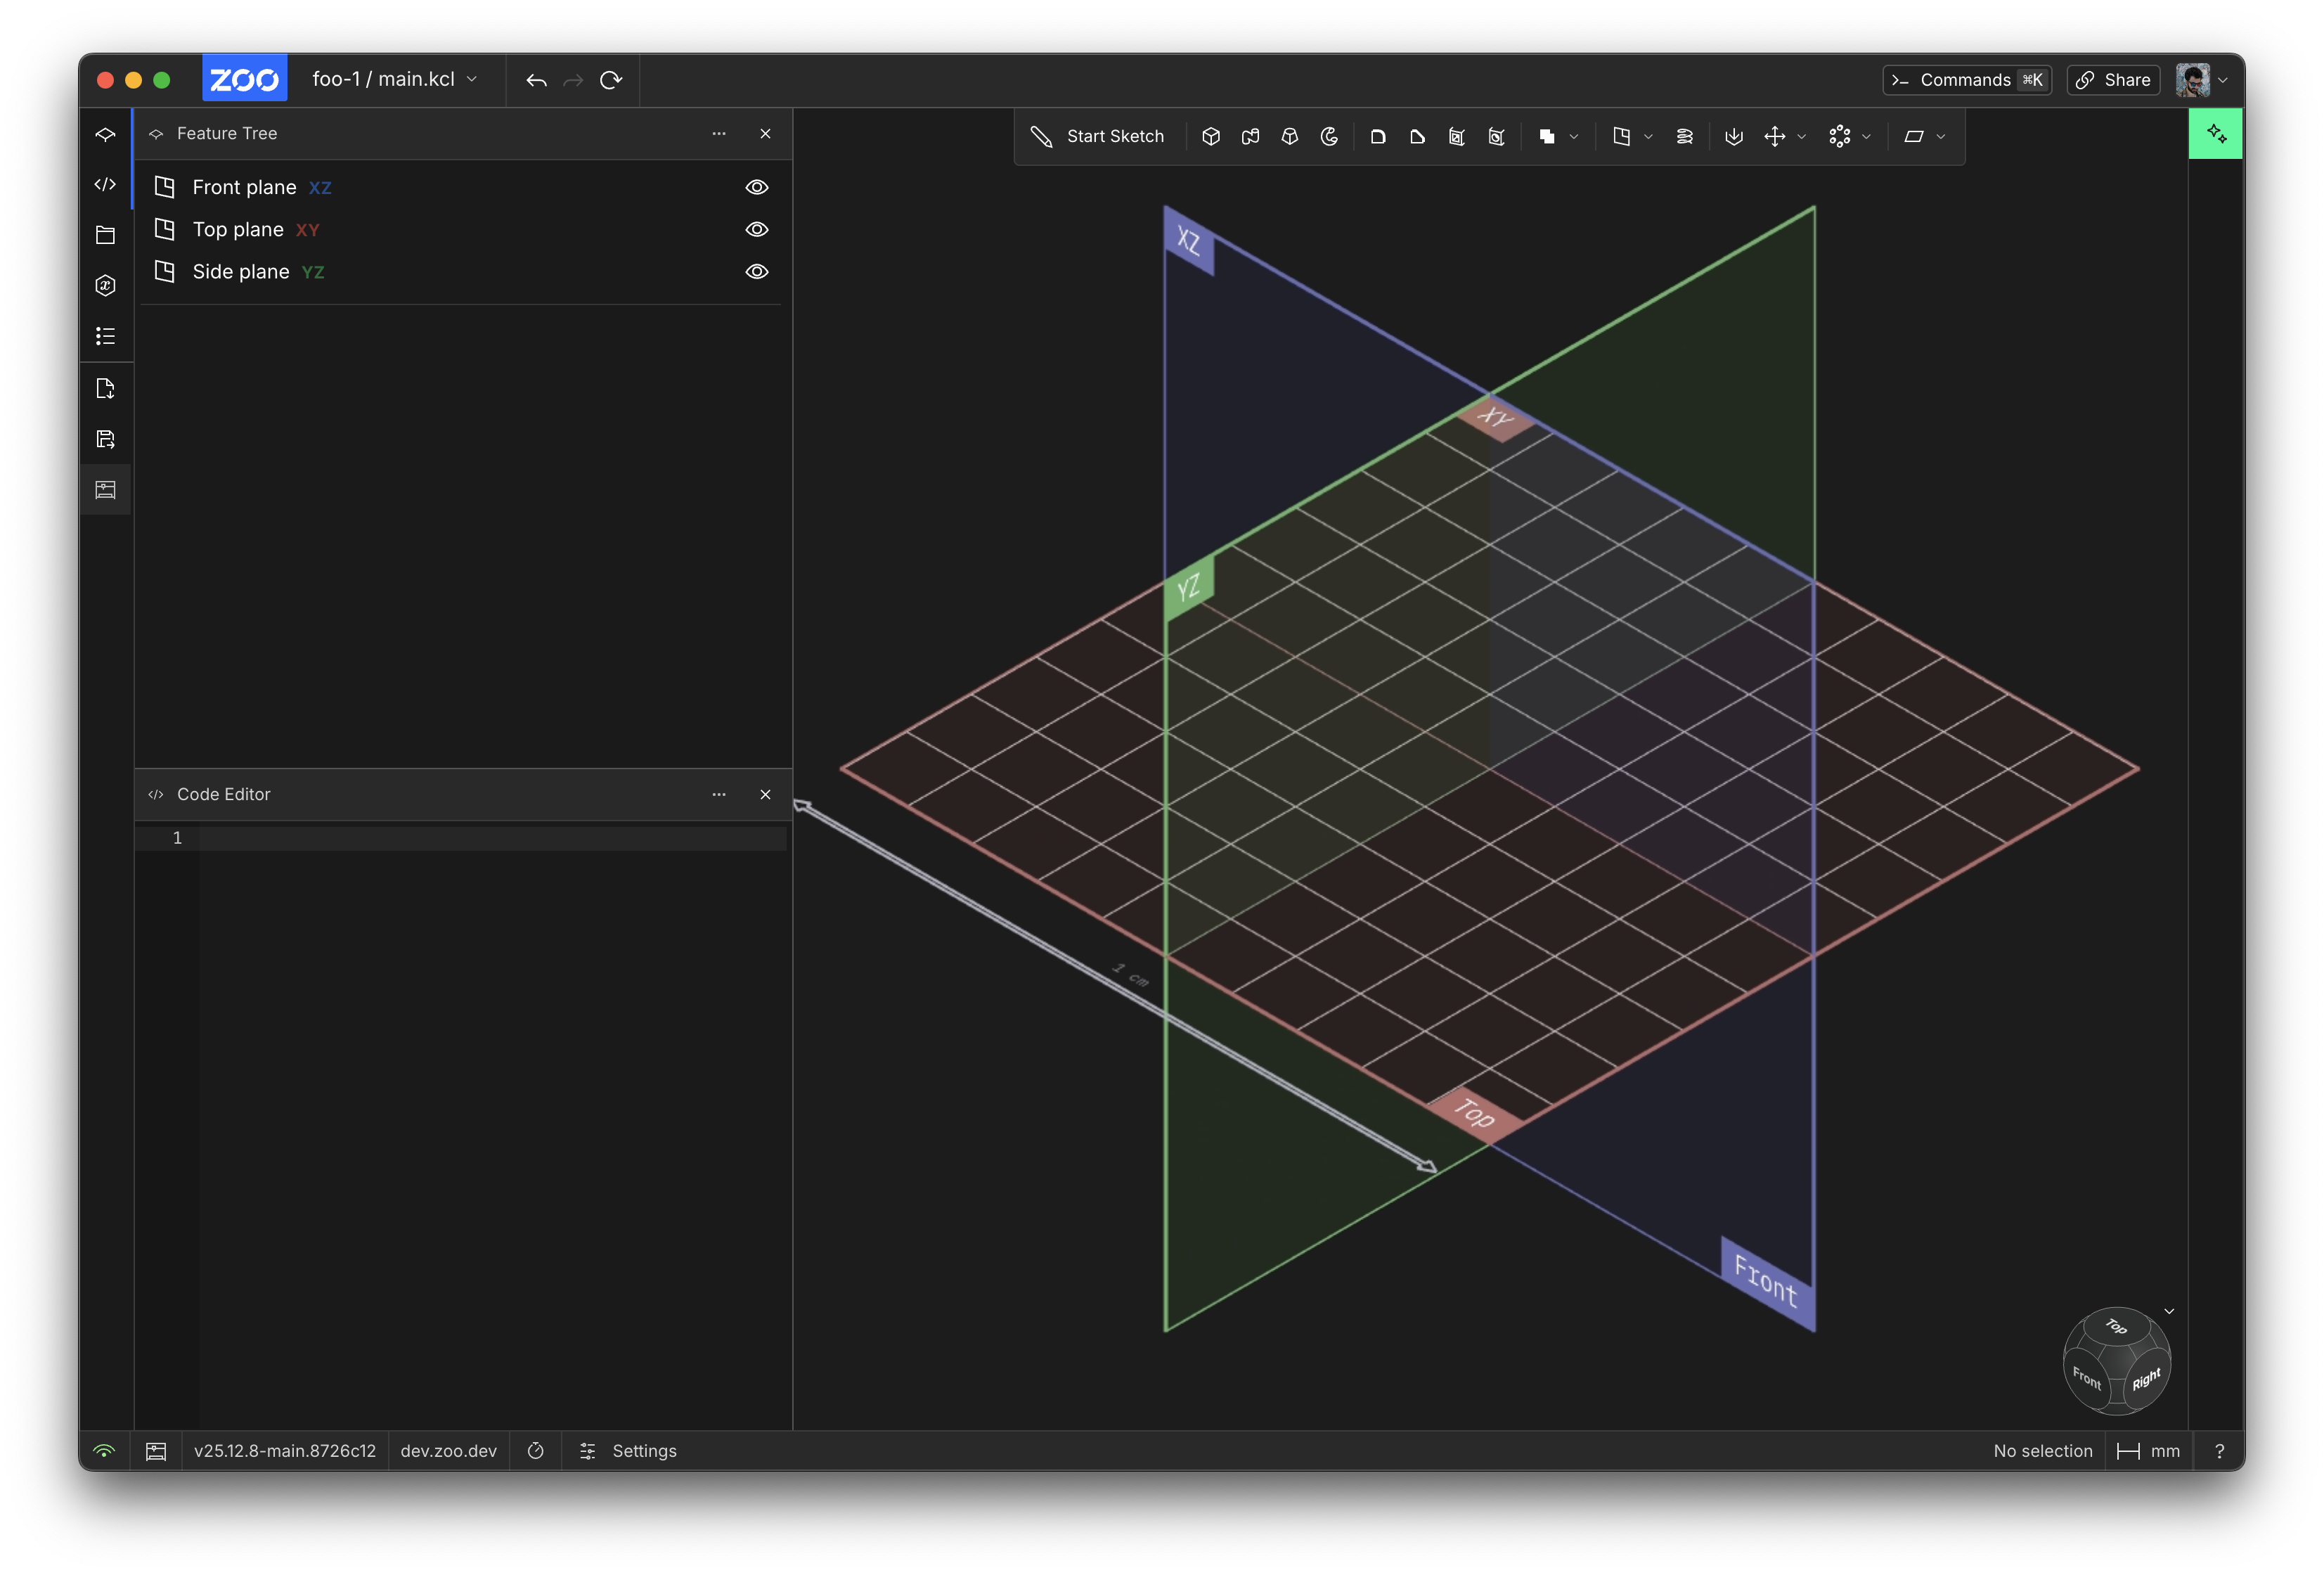Screen dimensions: 2324x1575
Task: Open Feature Tree panel options menu
Action: (719, 133)
